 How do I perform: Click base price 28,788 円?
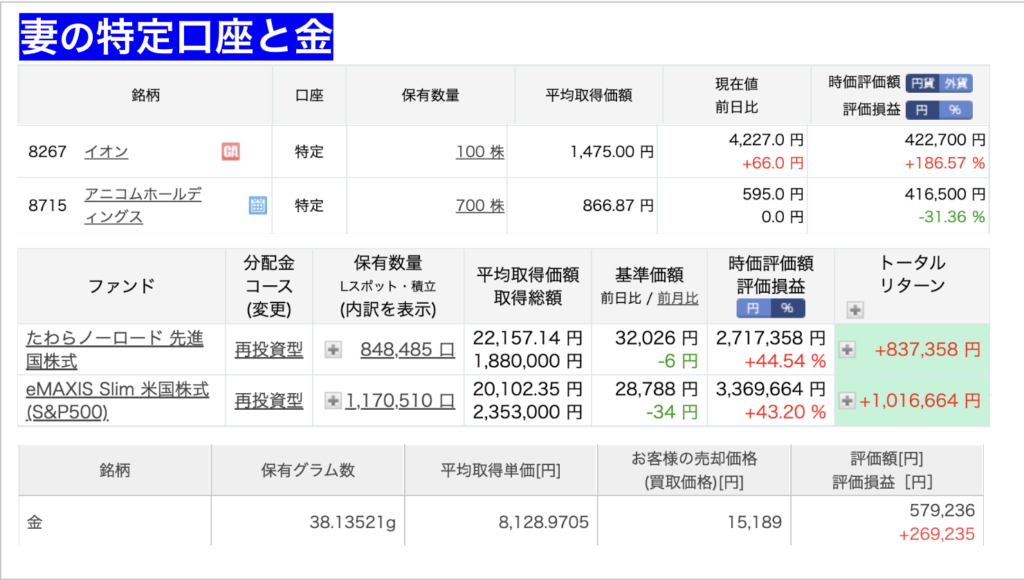pyautogui.click(x=656, y=389)
